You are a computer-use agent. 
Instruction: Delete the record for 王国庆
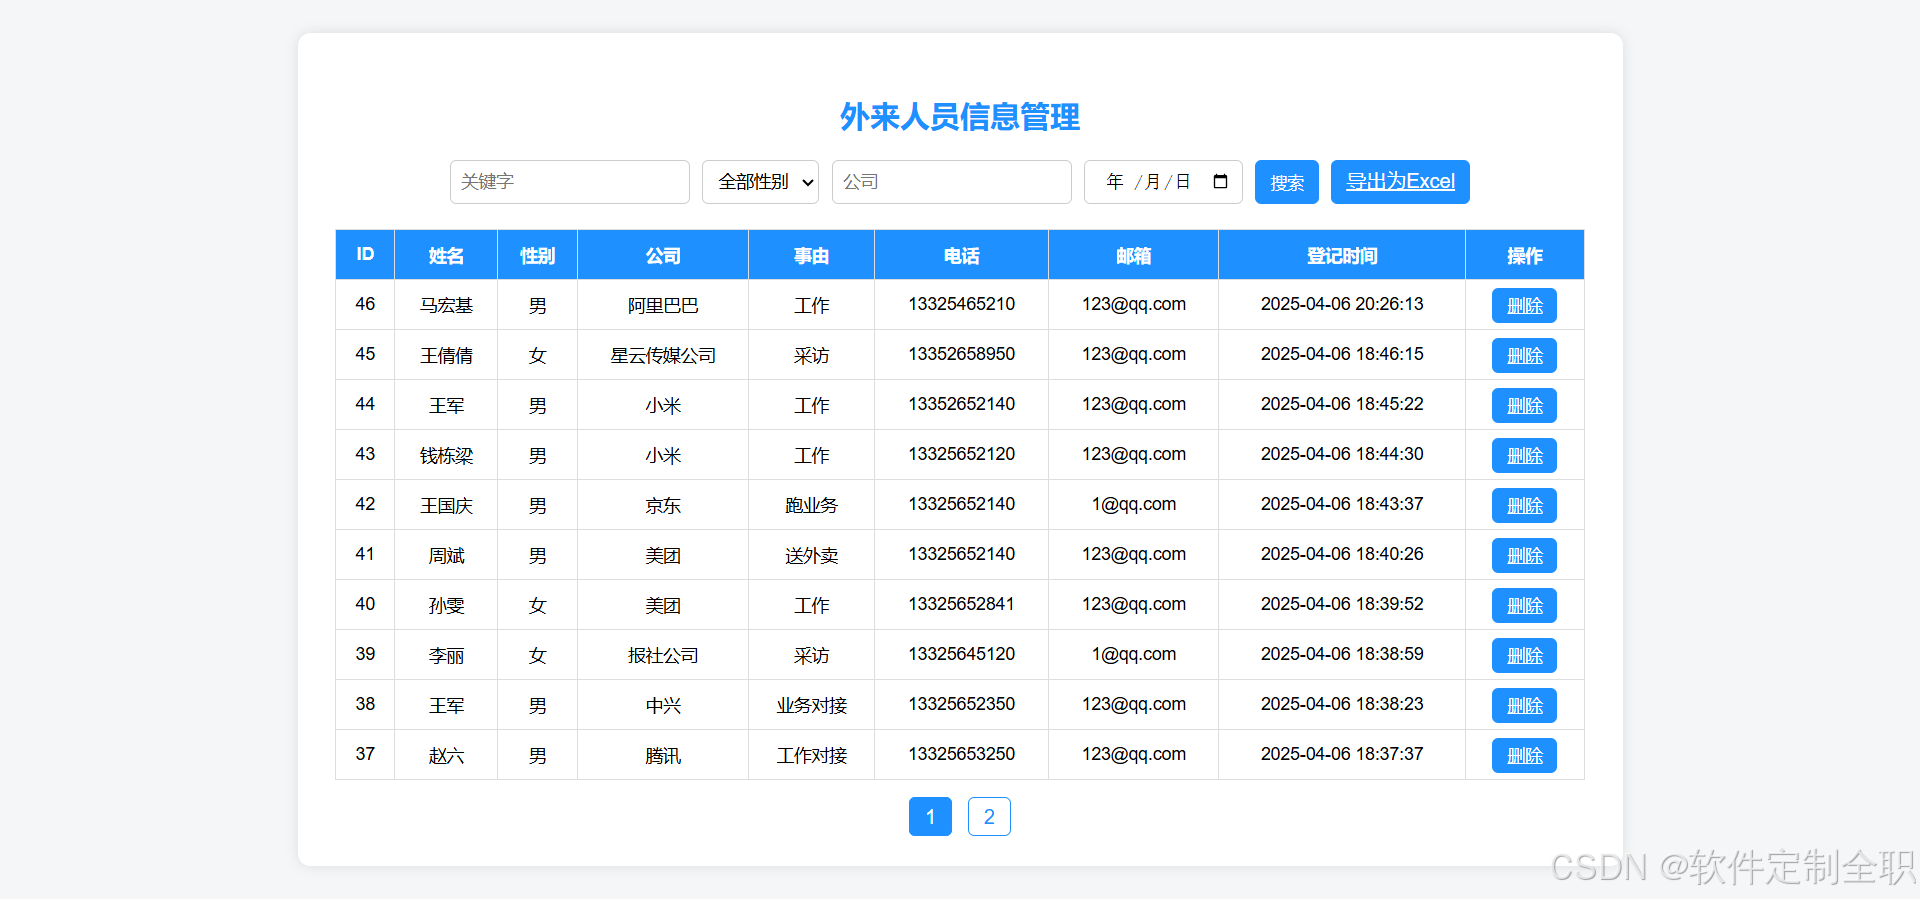(1524, 506)
